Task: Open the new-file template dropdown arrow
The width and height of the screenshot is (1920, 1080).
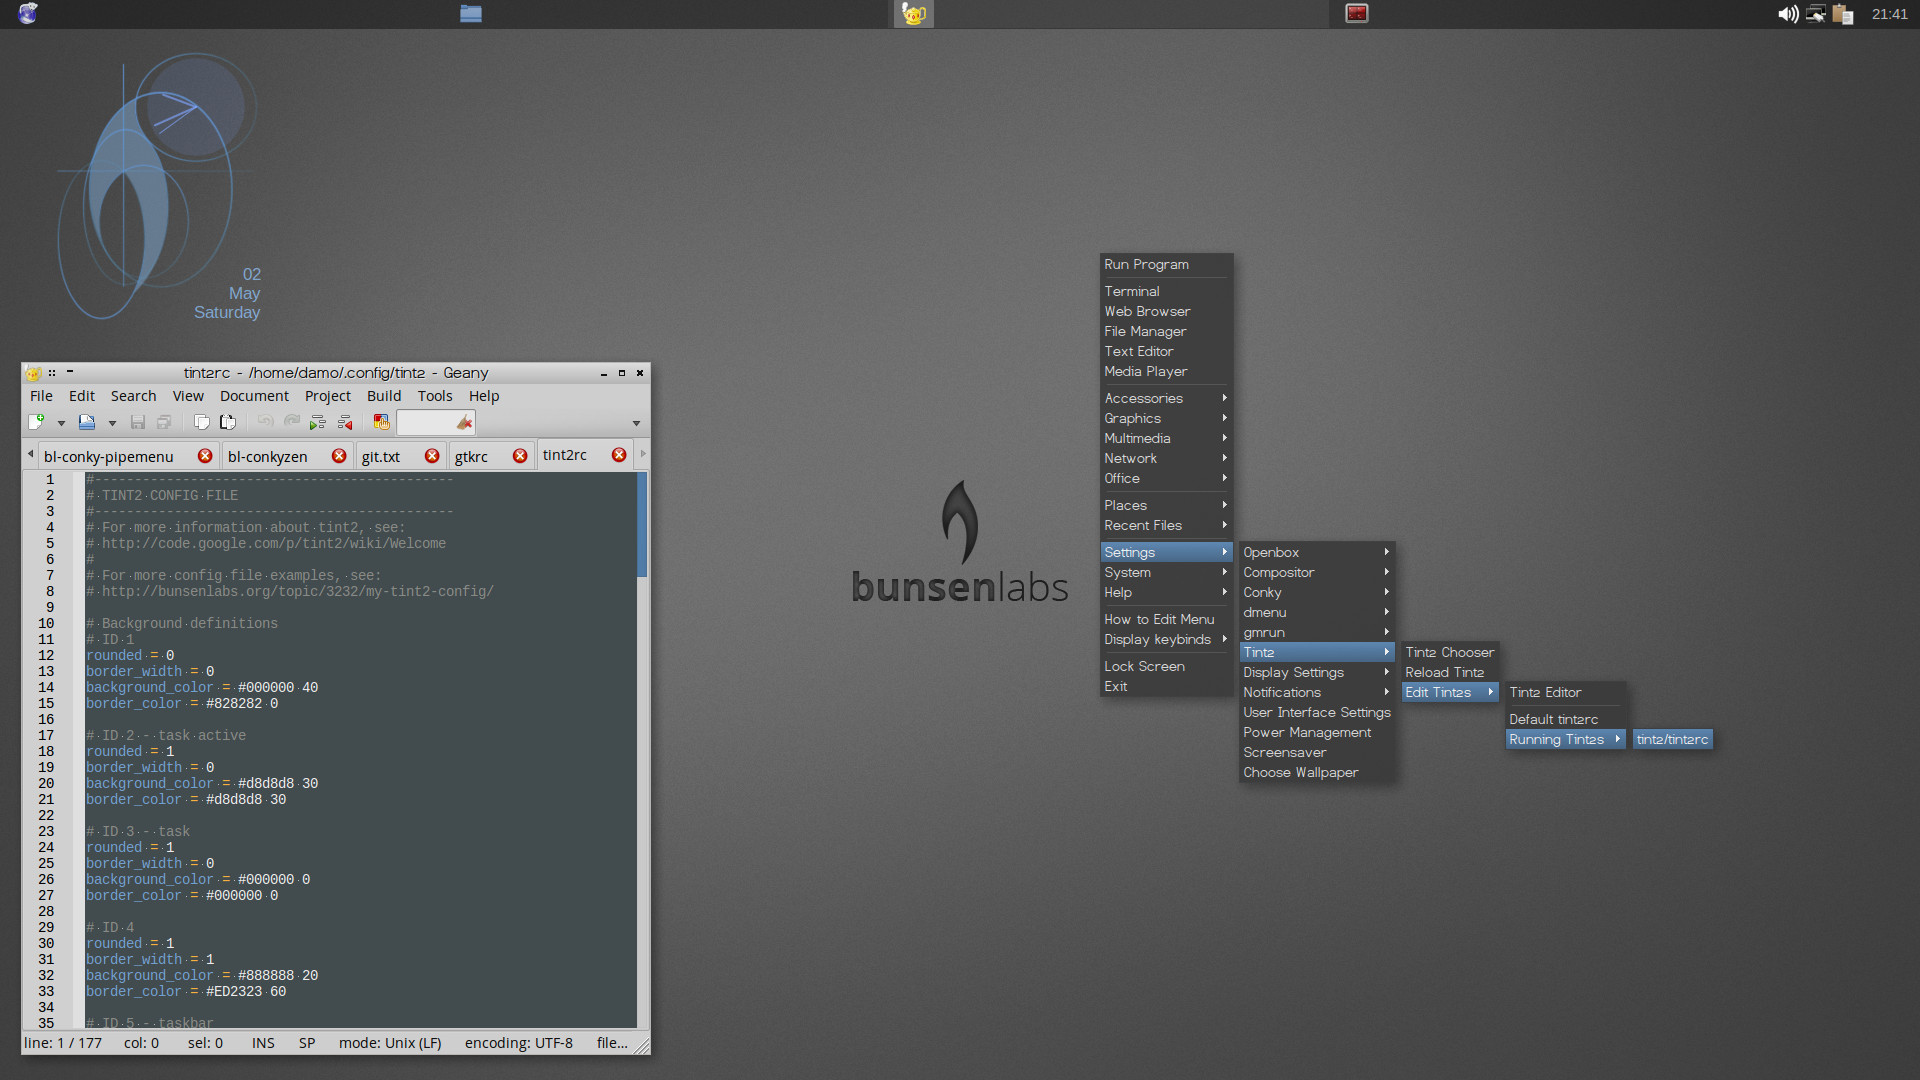Action: pyautogui.click(x=61, y=424)
